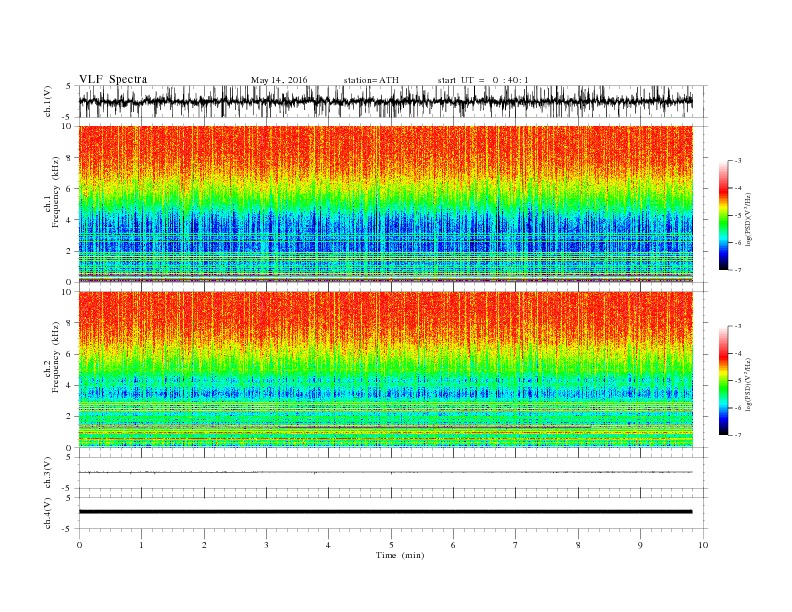Select the 'start UT = 0:40:1' text
Screen dimensions: 792x612
point(483,80)
